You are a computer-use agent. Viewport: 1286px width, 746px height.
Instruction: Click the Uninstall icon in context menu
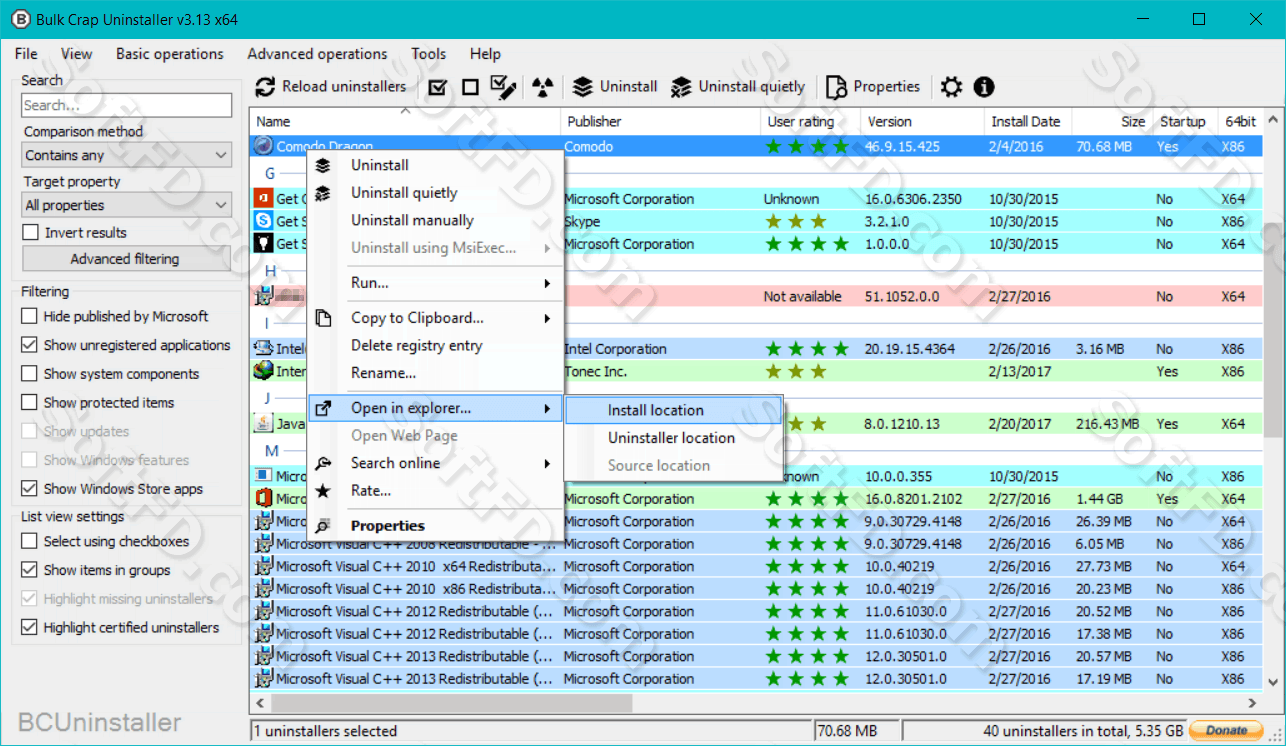[323, 166]
